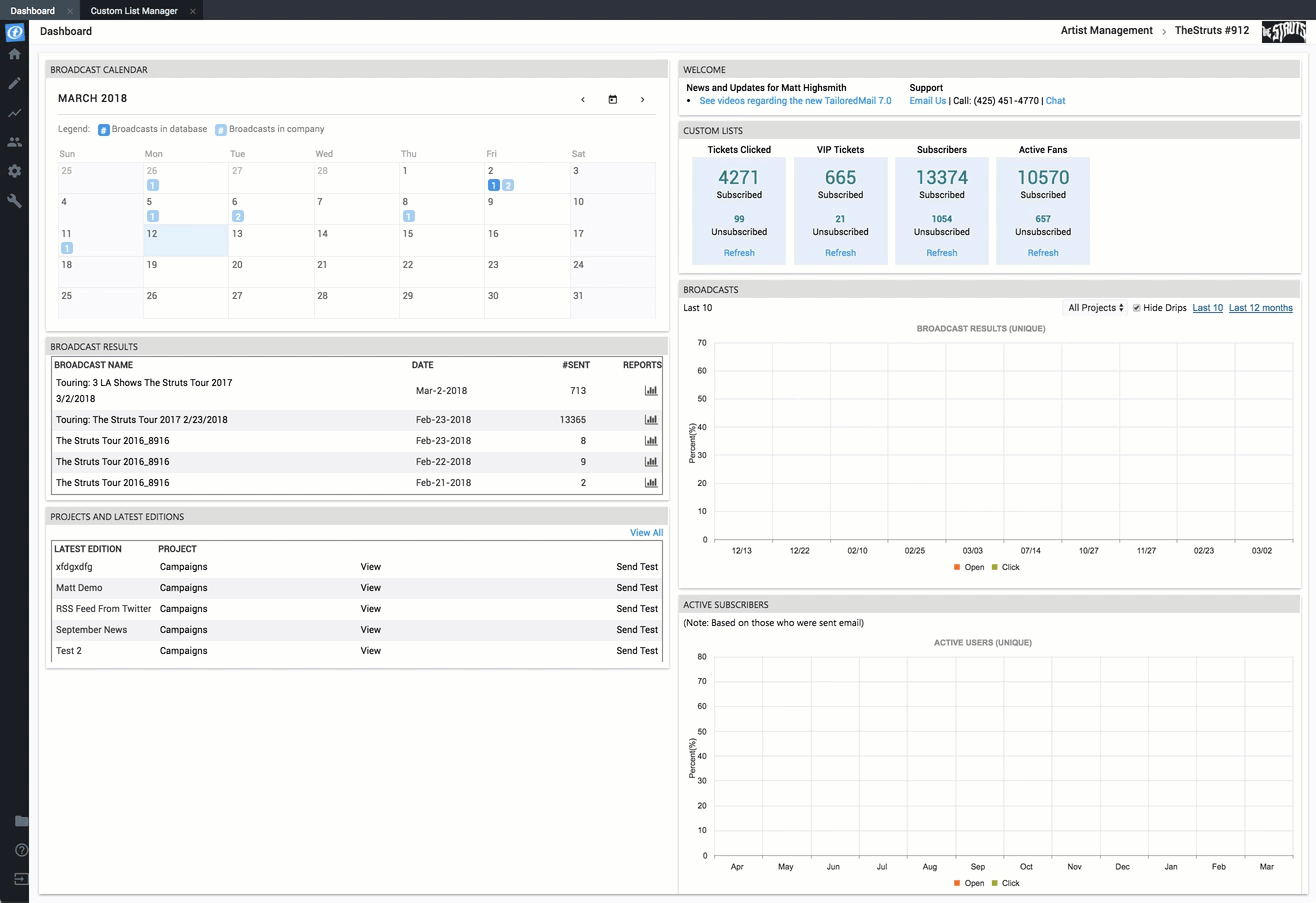The height and width of the screenshot is (903, 1316).
Task: Click 'Touring: The Struts Tour 2017 2/23/2018' broadcast name
Action: click(x=142, y=420)
